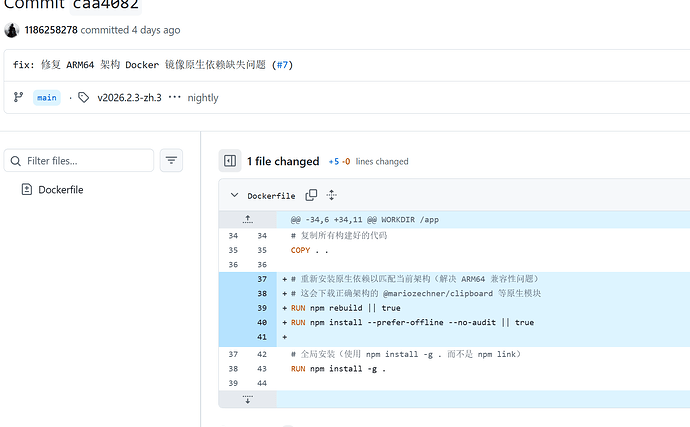The height and width of the screenshot is (427, 690).
Task: Select added line number 40
Action: (x=262, y=323)
